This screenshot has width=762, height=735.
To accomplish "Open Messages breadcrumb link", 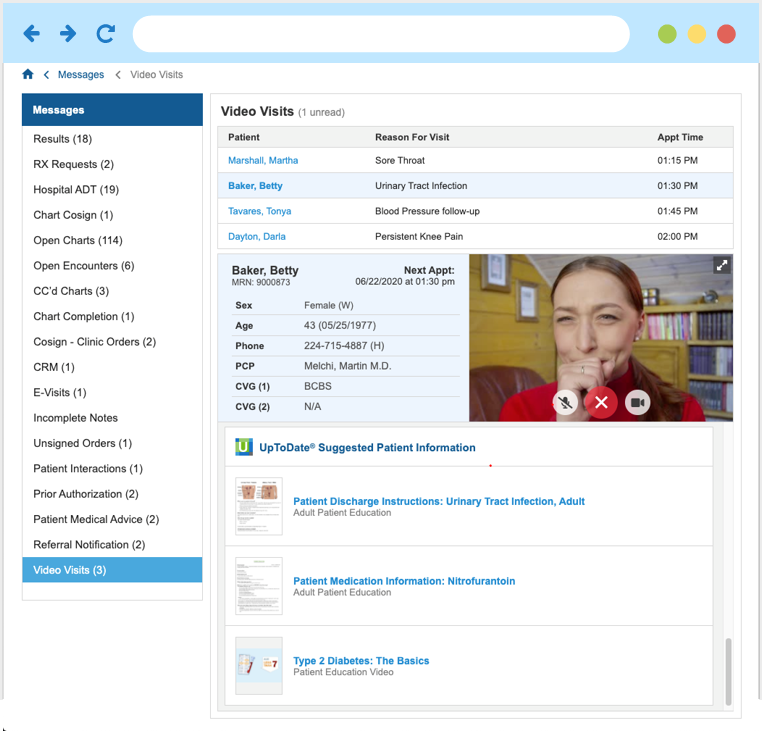I will click(x=81, y=75).
